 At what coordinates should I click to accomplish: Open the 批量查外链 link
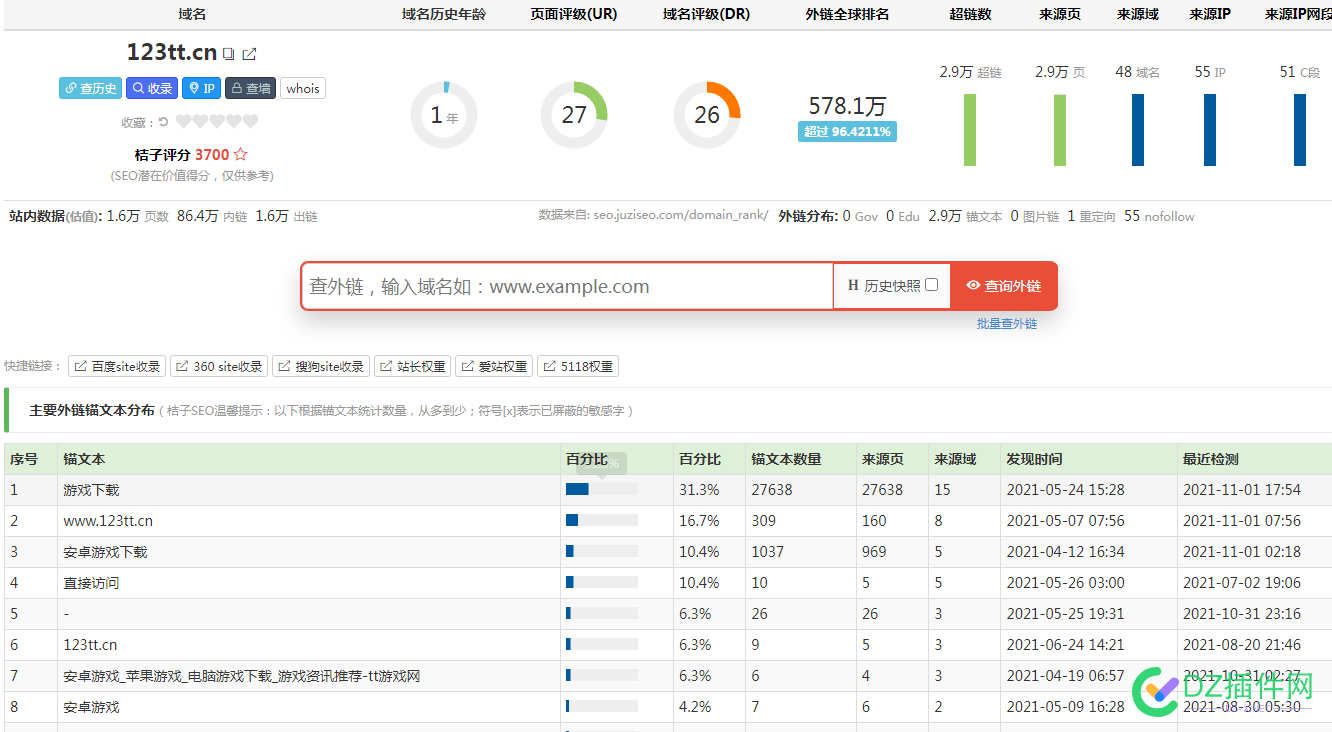click(1007, 324)
